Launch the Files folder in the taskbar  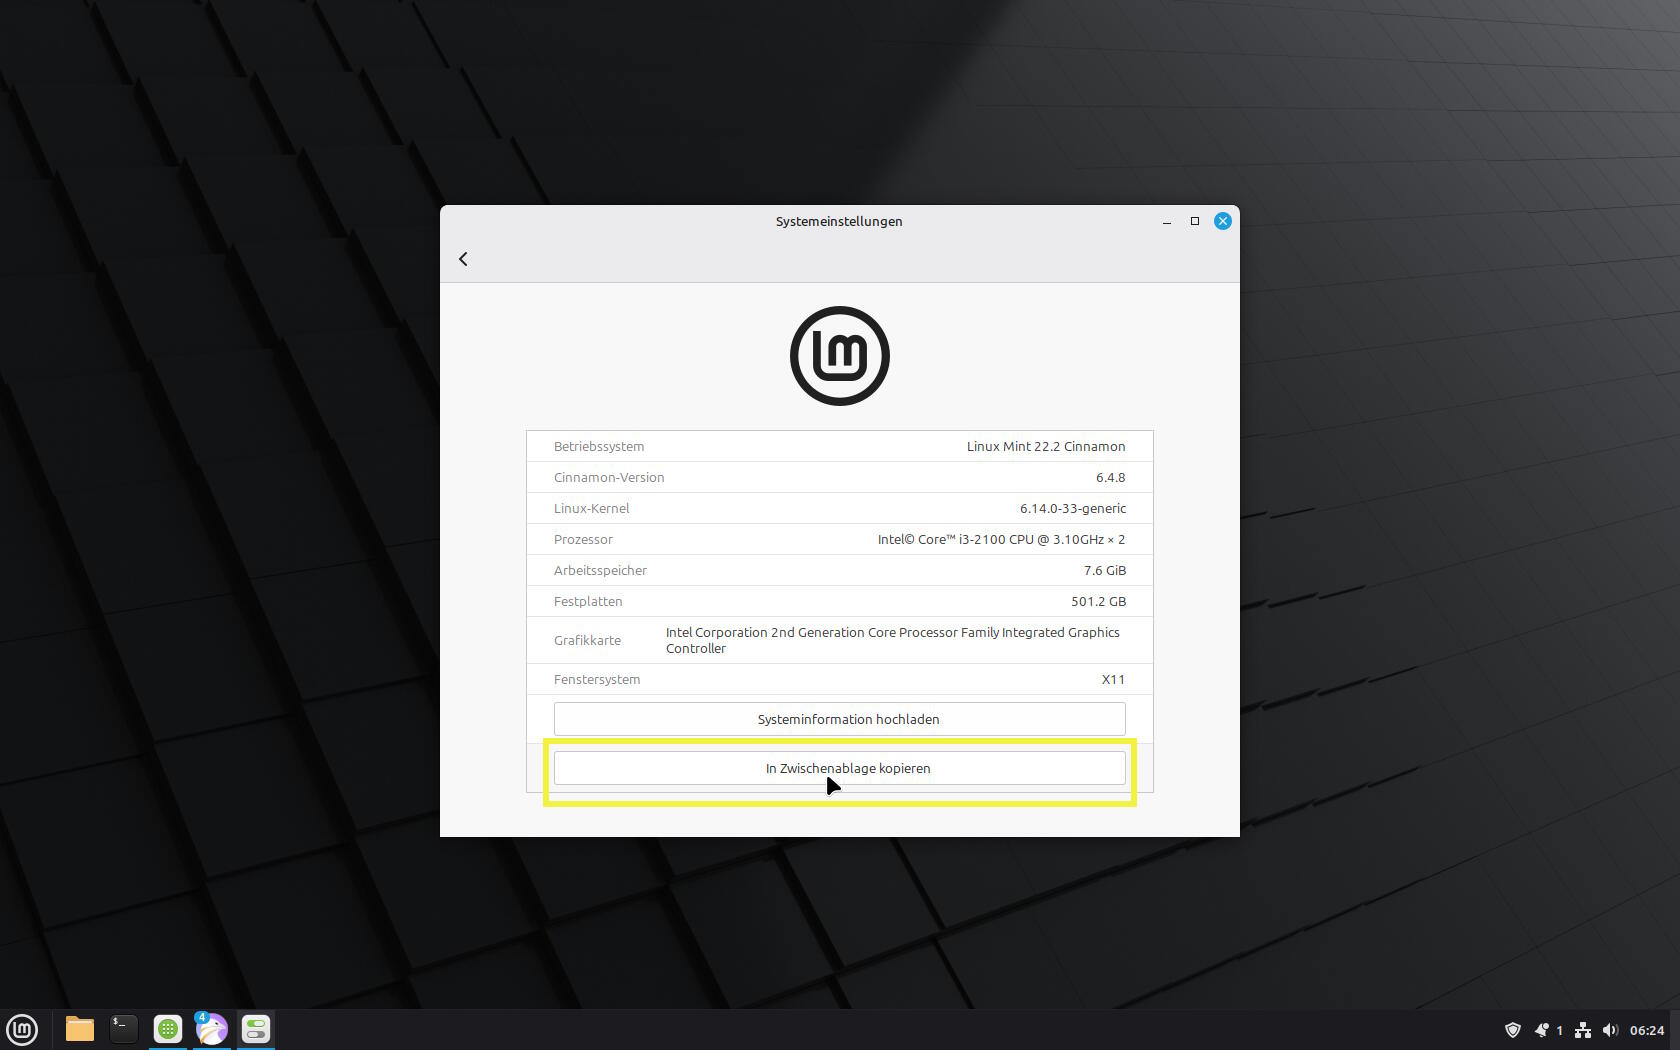[x=80, y=1029]
